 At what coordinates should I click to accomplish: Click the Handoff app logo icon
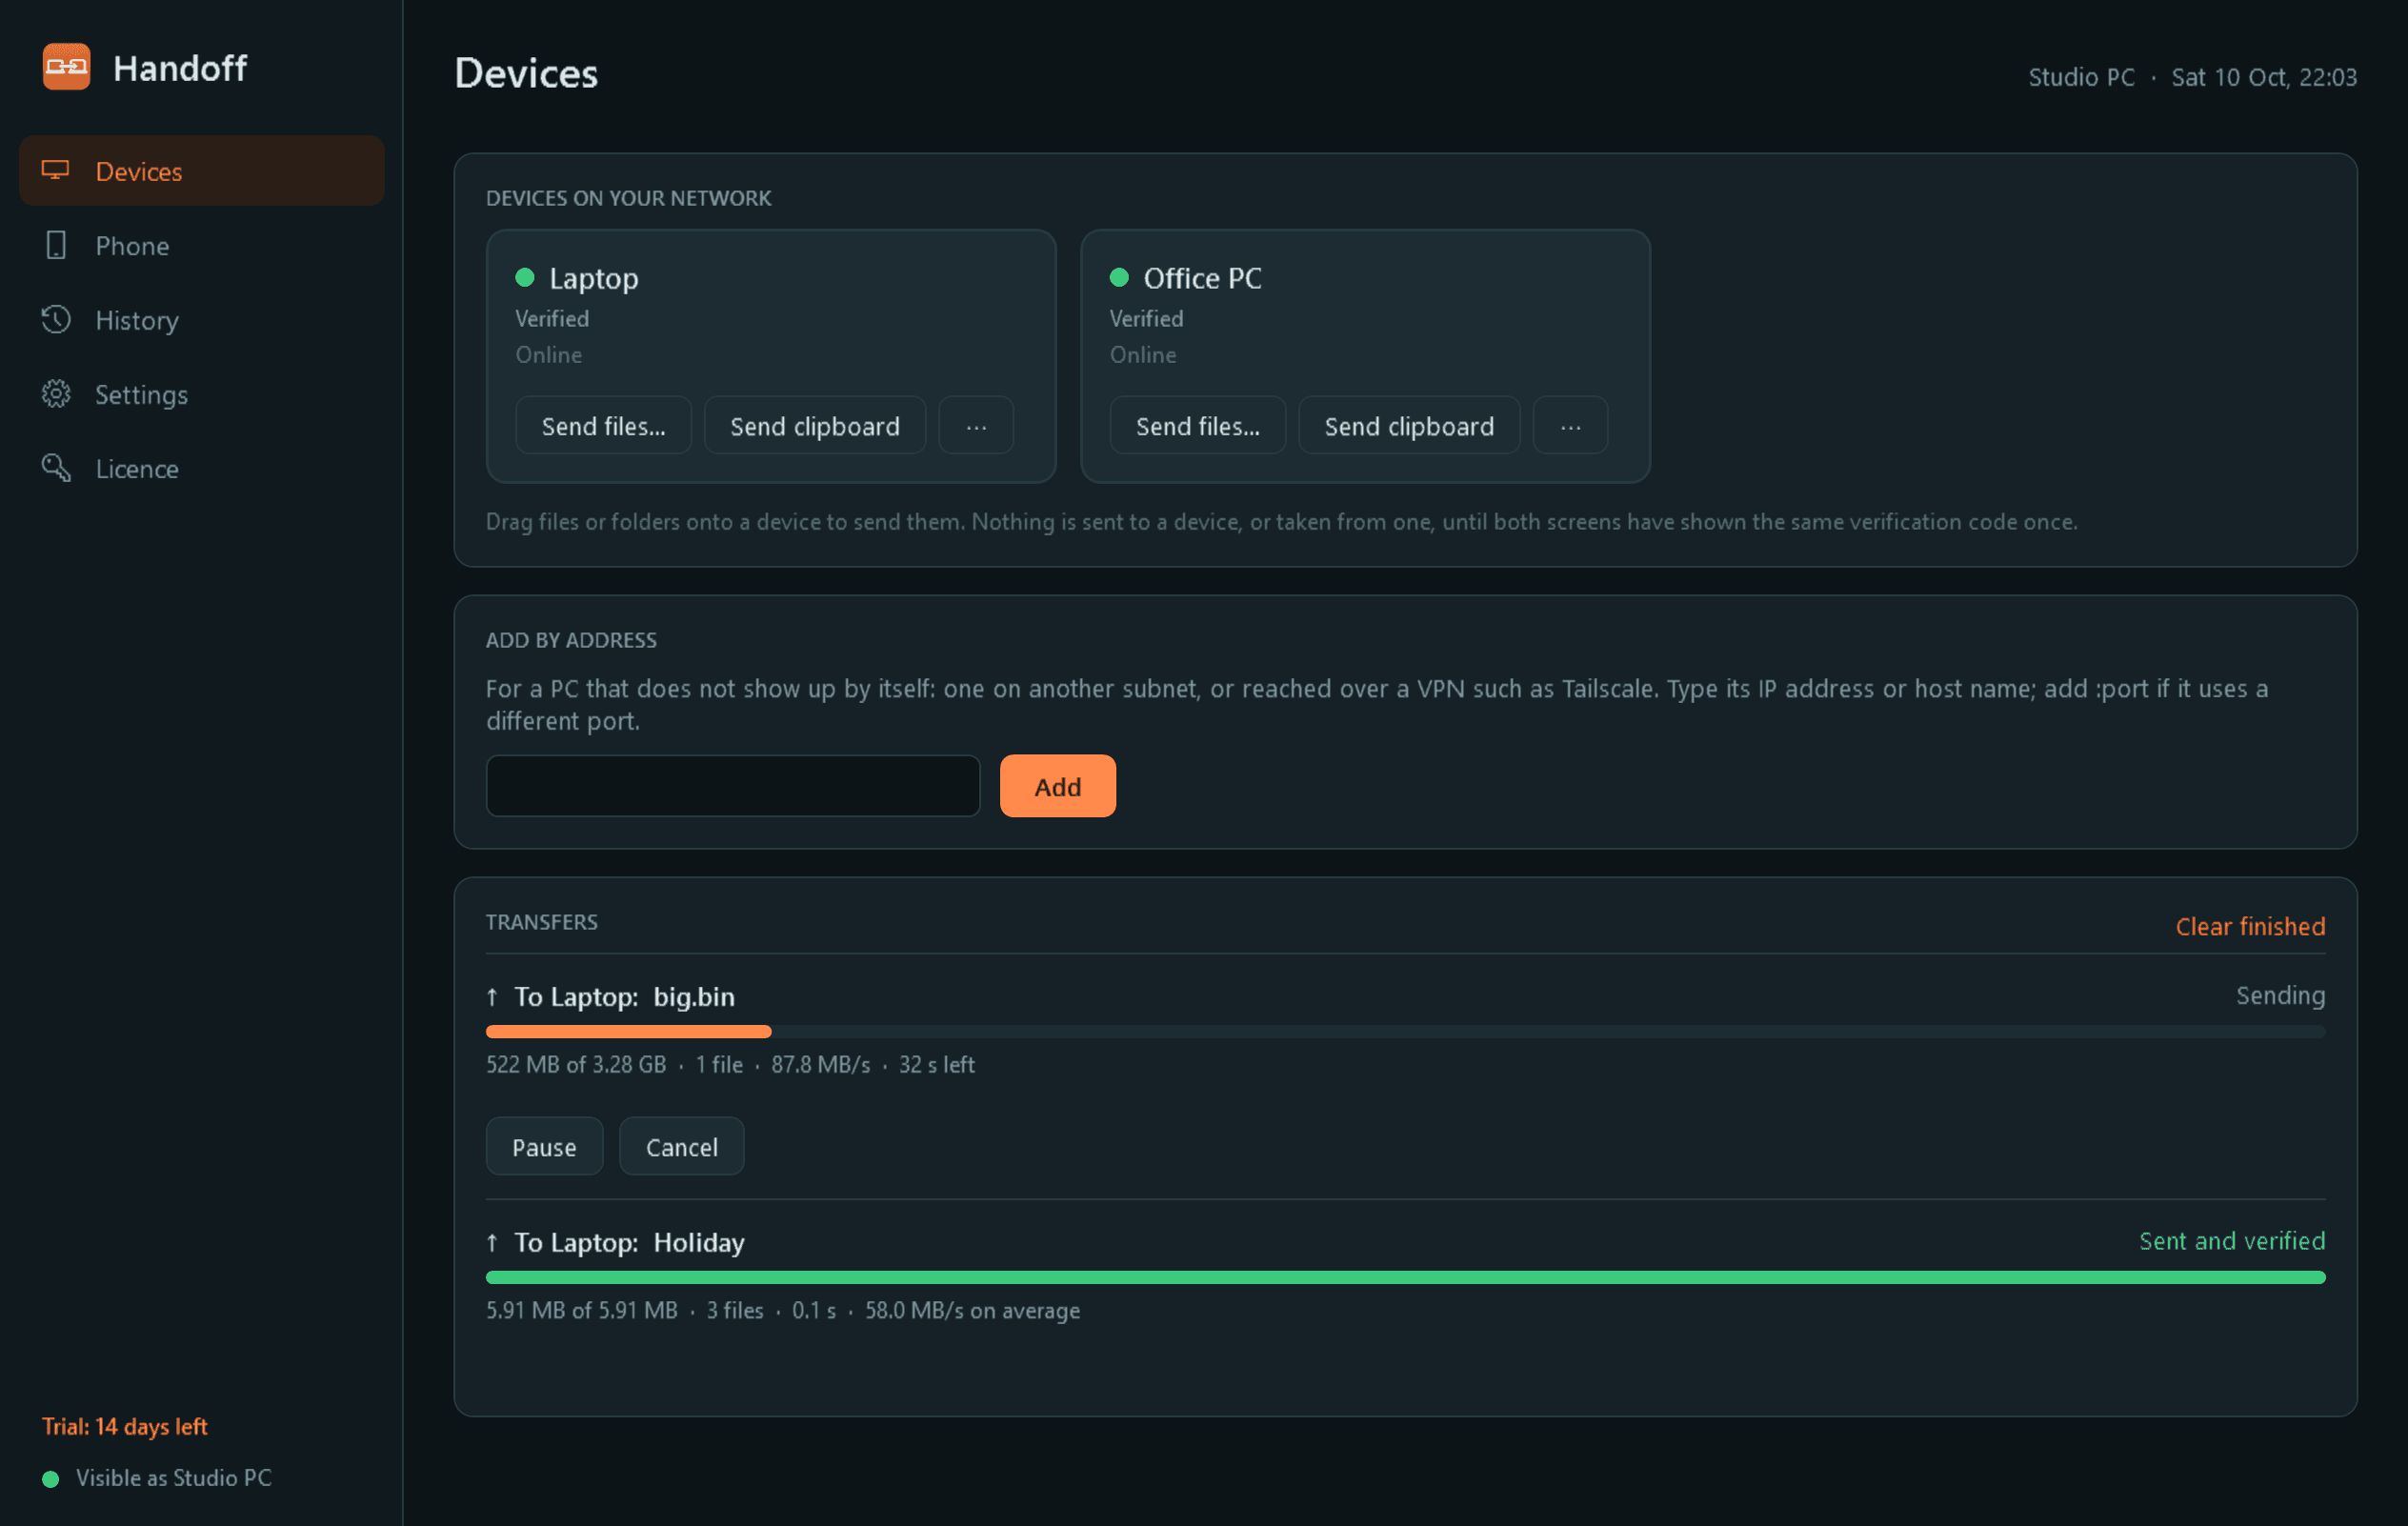click(x=66, y=67)
